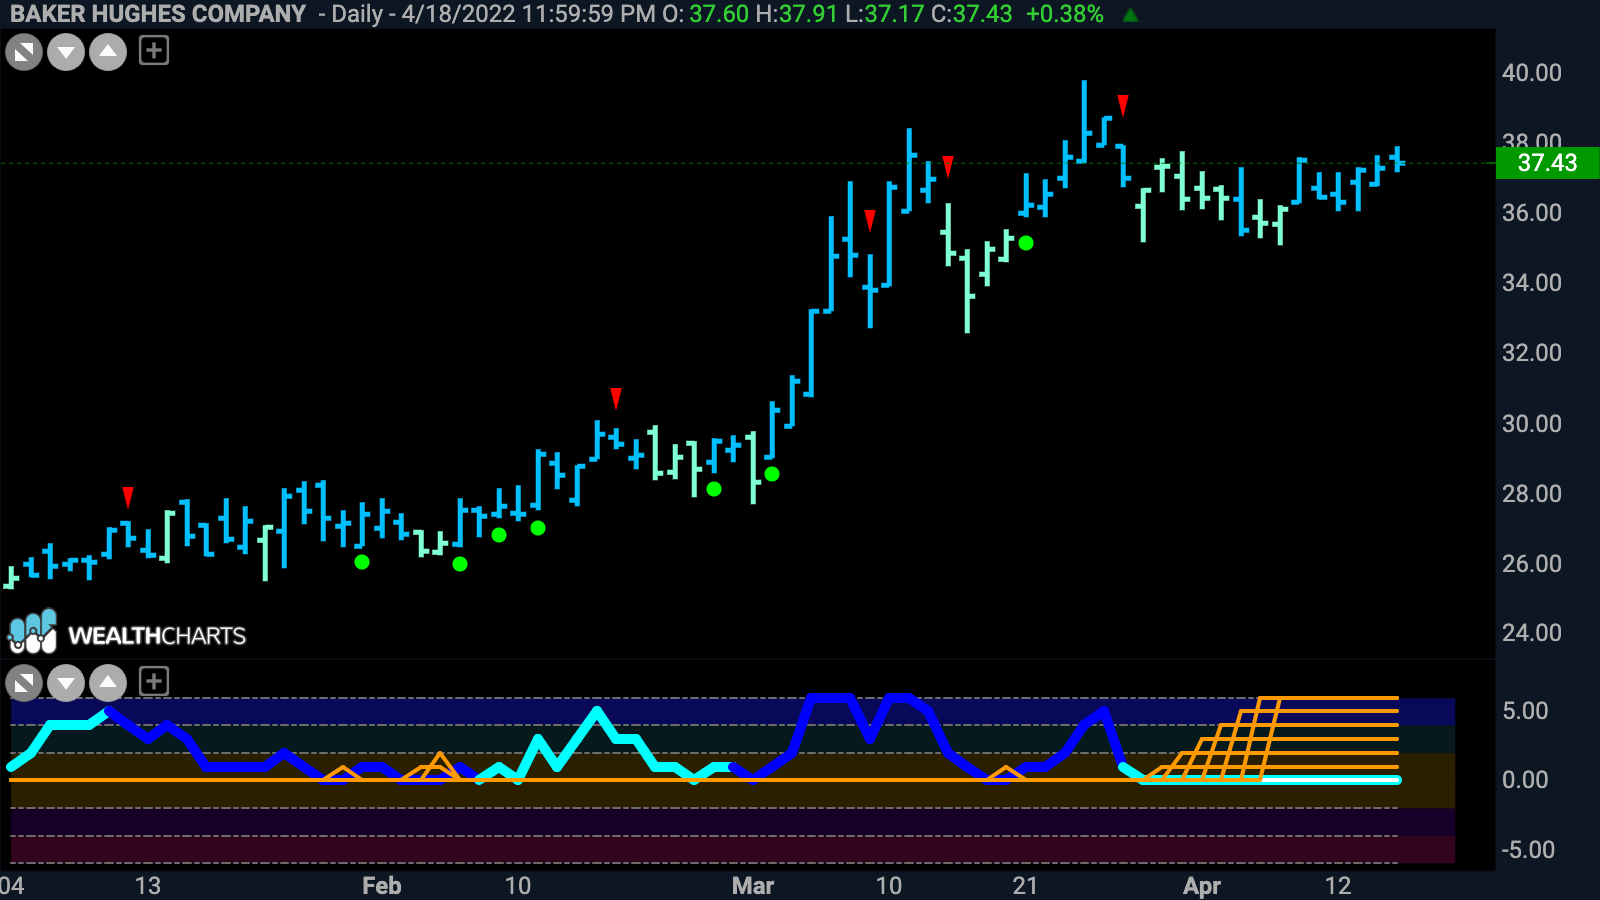Click the 32.00 price axis label
The image size is (1600, 900).
coord(1532,353)
